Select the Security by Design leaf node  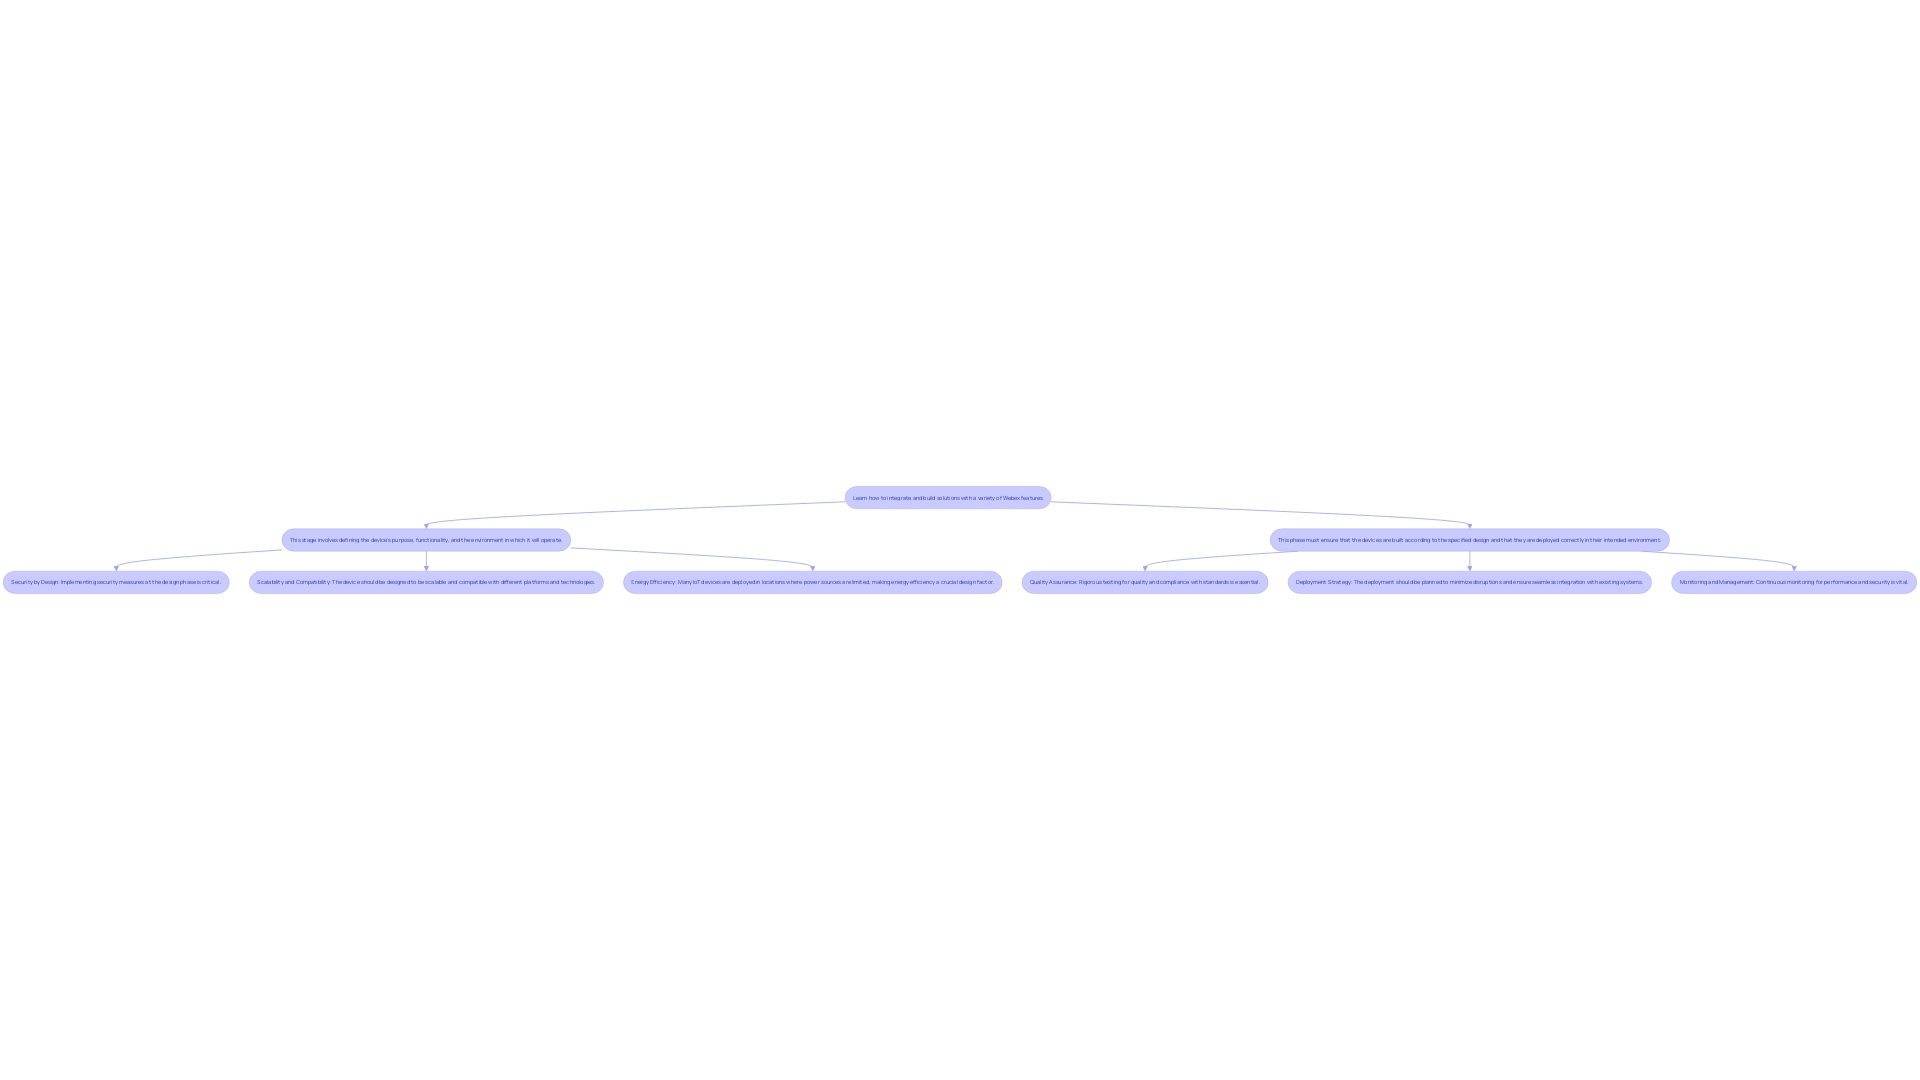115,582
